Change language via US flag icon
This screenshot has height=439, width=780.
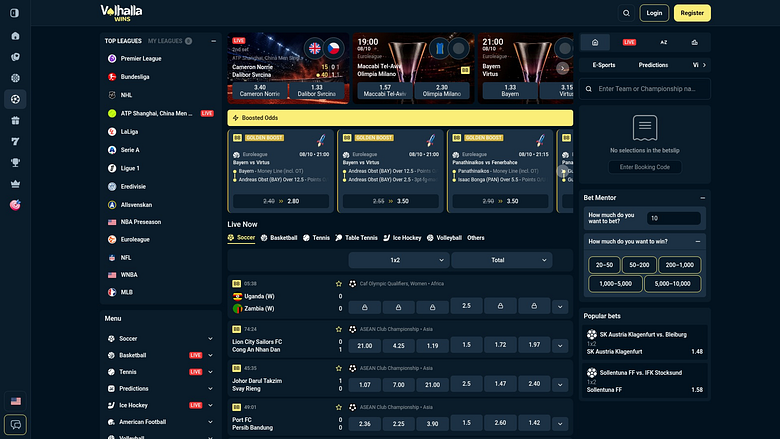(15, 401)
